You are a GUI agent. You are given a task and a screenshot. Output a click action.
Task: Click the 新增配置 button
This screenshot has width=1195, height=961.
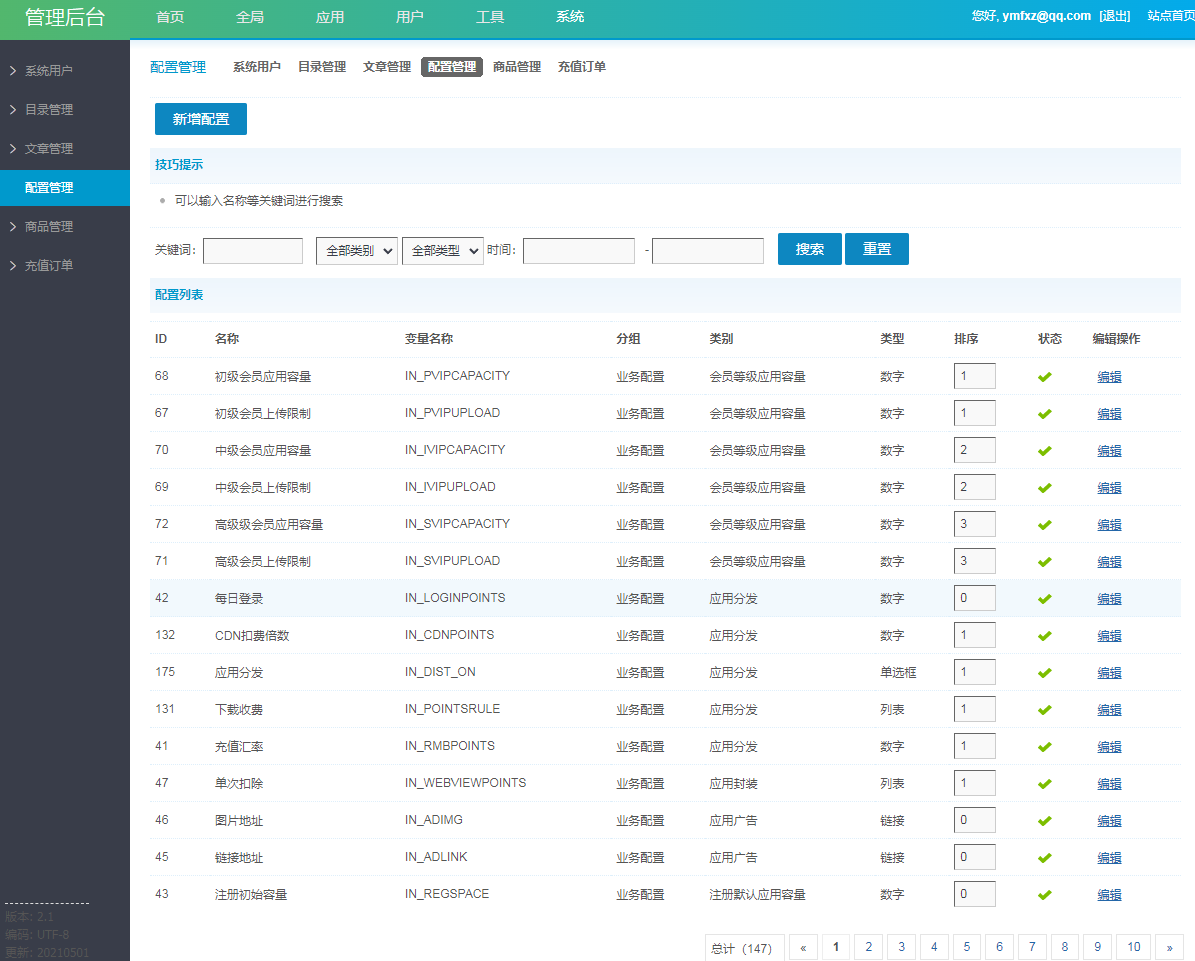coord(201,119)
